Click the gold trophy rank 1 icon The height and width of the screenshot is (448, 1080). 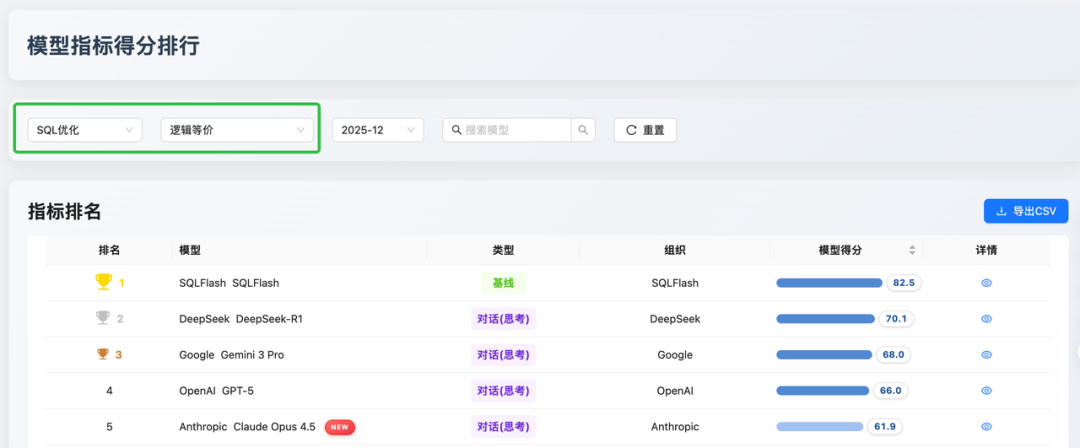click(x=103, y=282)
